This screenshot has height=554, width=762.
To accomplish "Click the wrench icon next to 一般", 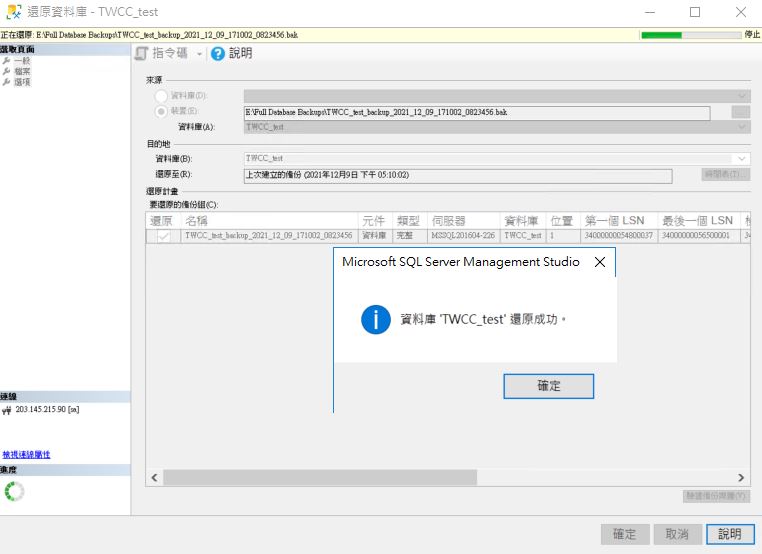I will click(6, 61).
